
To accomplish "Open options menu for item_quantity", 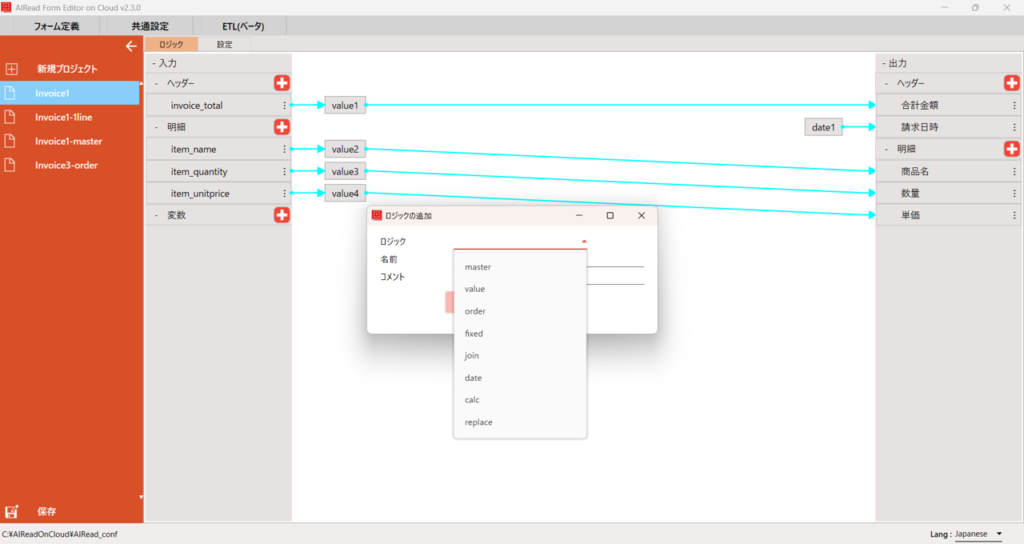I will (x=284, y=172).
